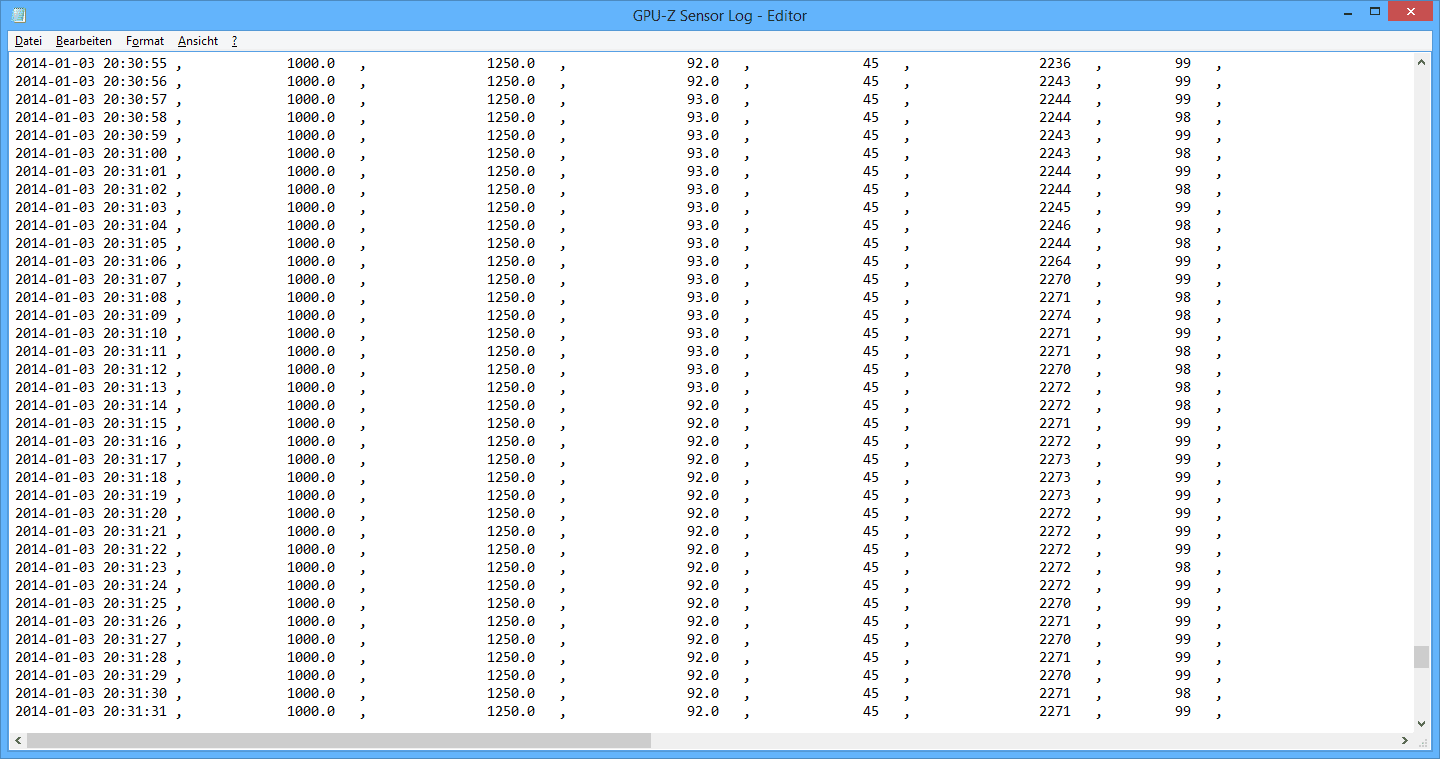Maximize the Editor window
The height and width of the screenshot is (759, 1440).
point(1374,12)
